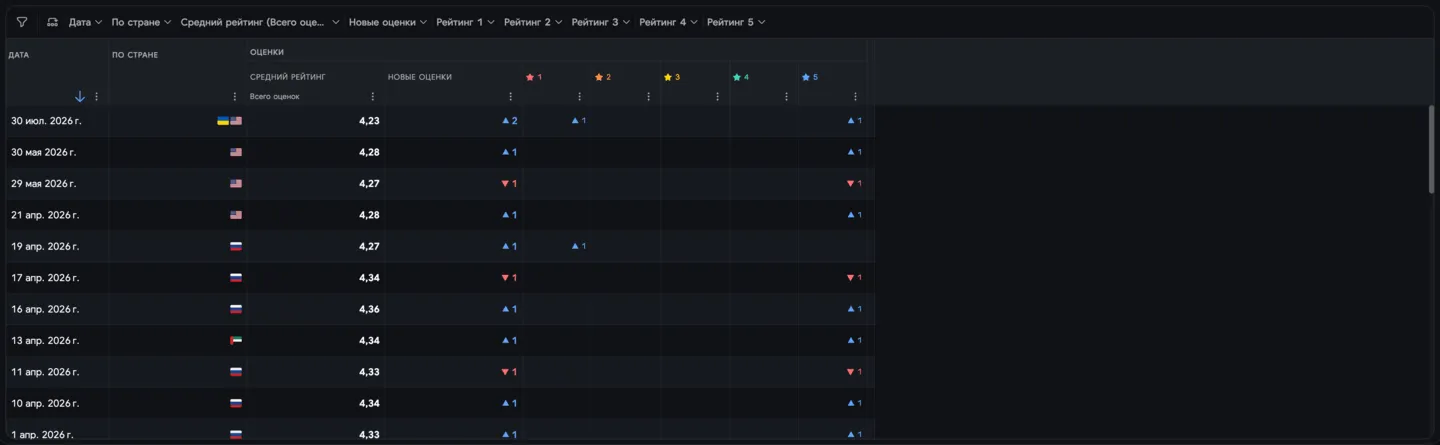Open the three-dot menu of По стране column
Screen dimensions: 1440x445
pyautogui.click(x=235, y=97)
